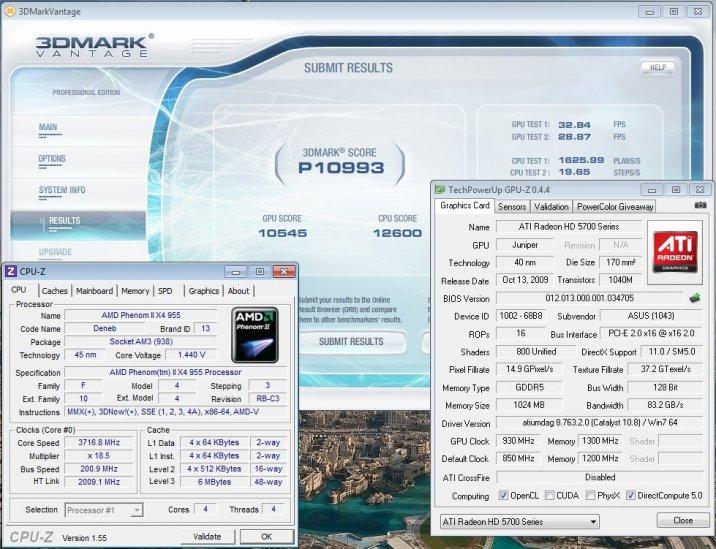
Task: Click the Device ID 1002 - 68B8 field
Action: [x=521, y=316]
